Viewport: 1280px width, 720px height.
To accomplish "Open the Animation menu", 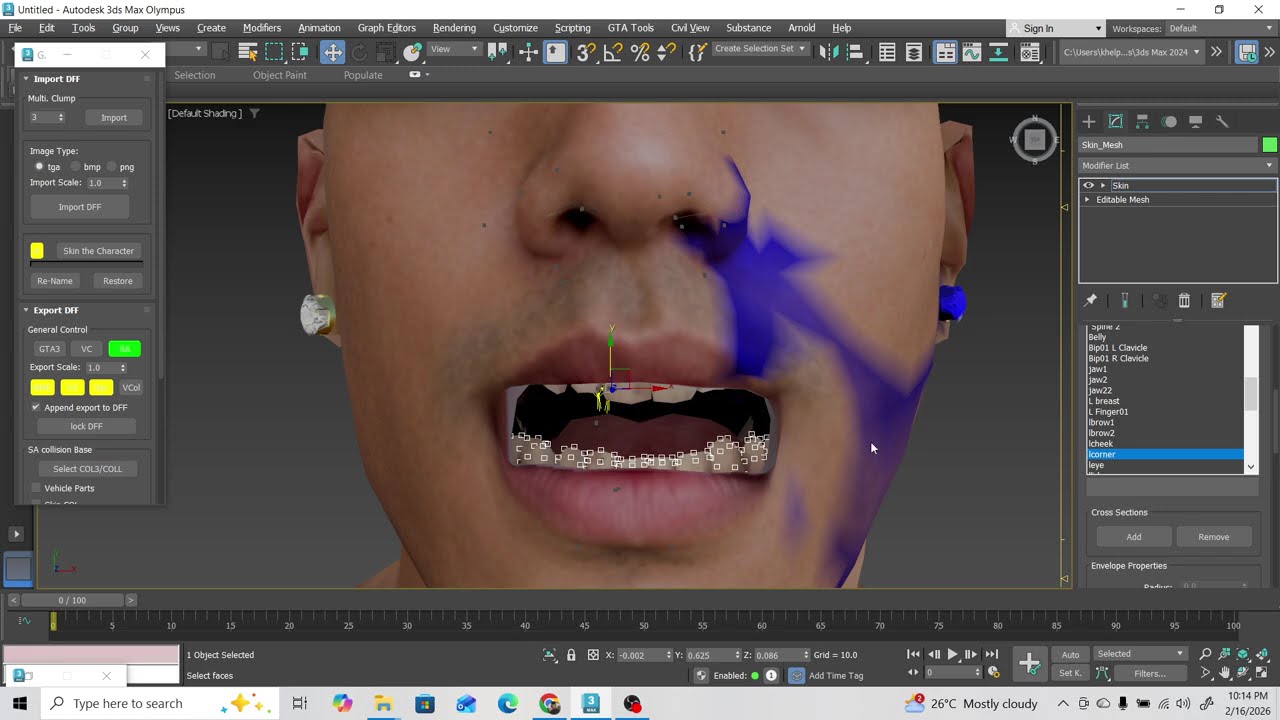I will [319, 28].
